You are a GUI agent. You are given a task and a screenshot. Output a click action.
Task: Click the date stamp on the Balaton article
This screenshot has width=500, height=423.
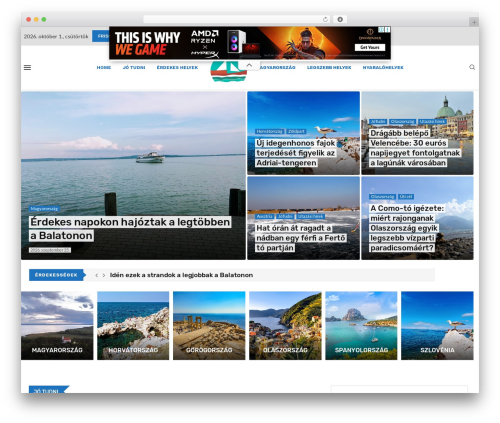(50, 250)
